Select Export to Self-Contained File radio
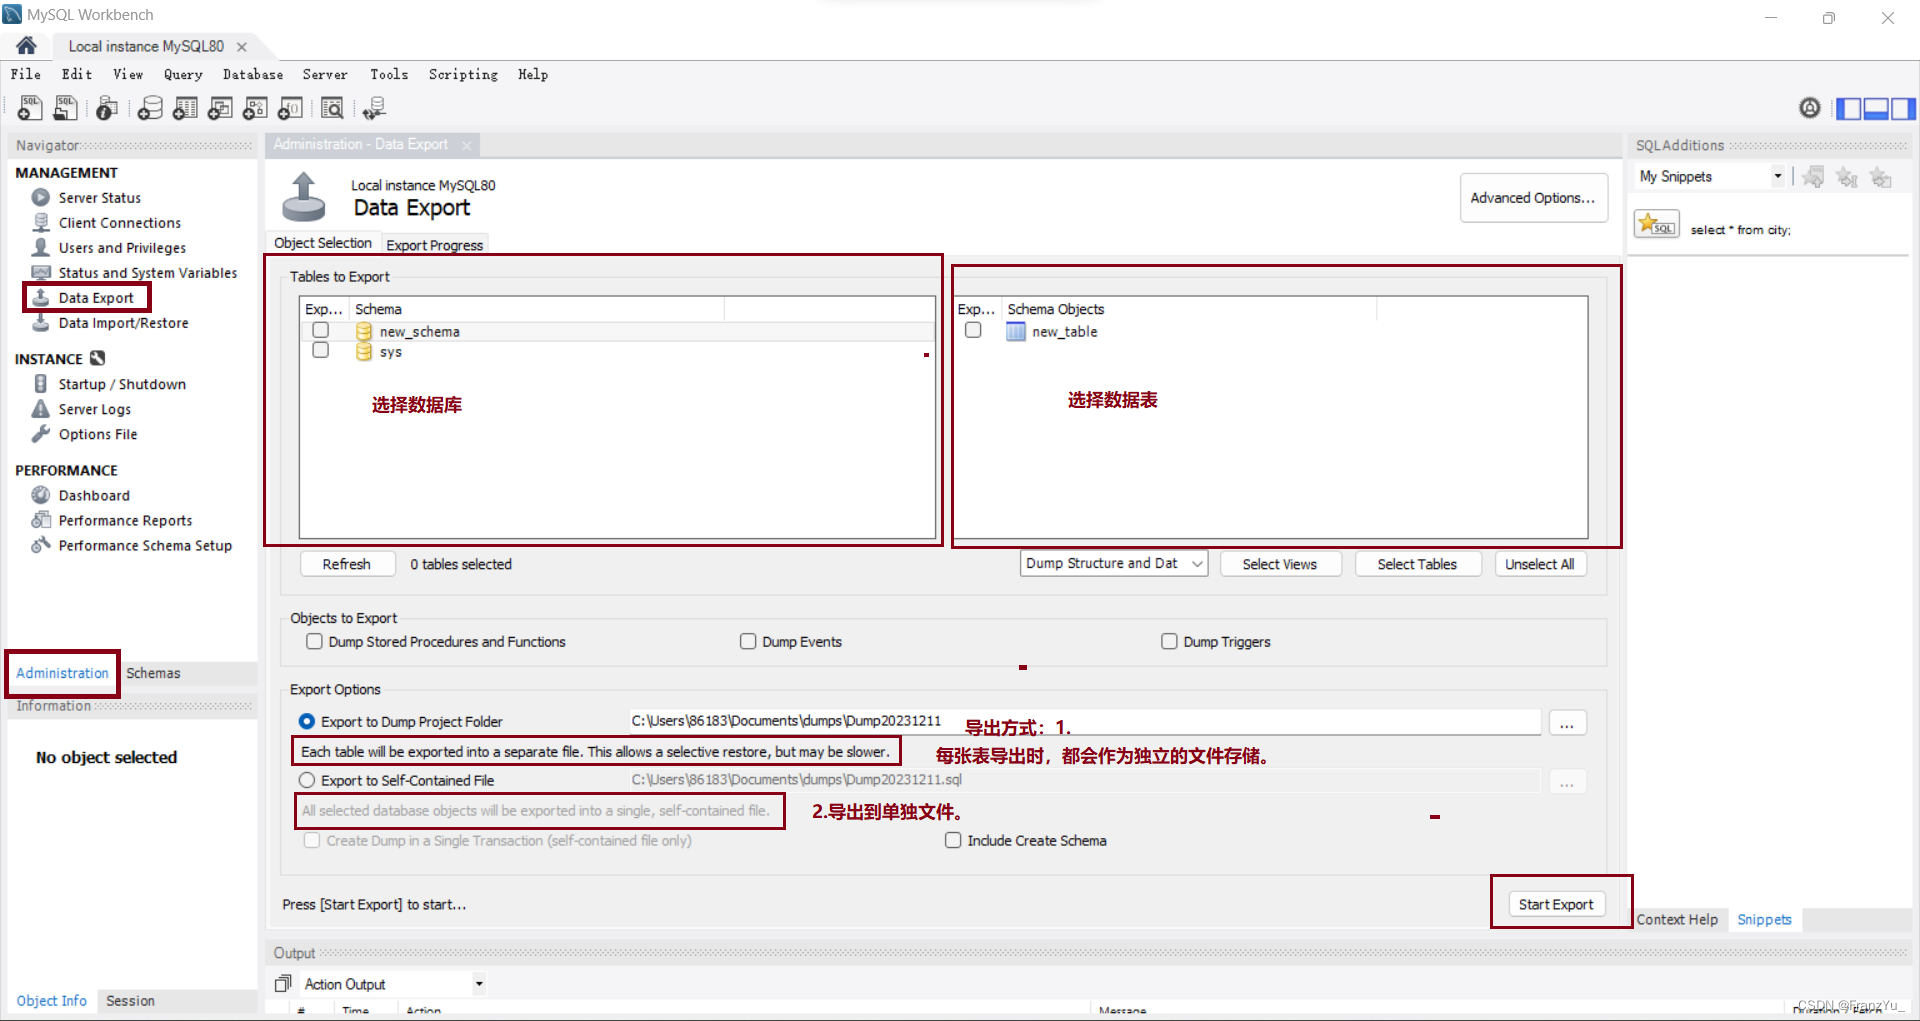The height and width of the screenshot is (1021, 1920). coord(307,780)
